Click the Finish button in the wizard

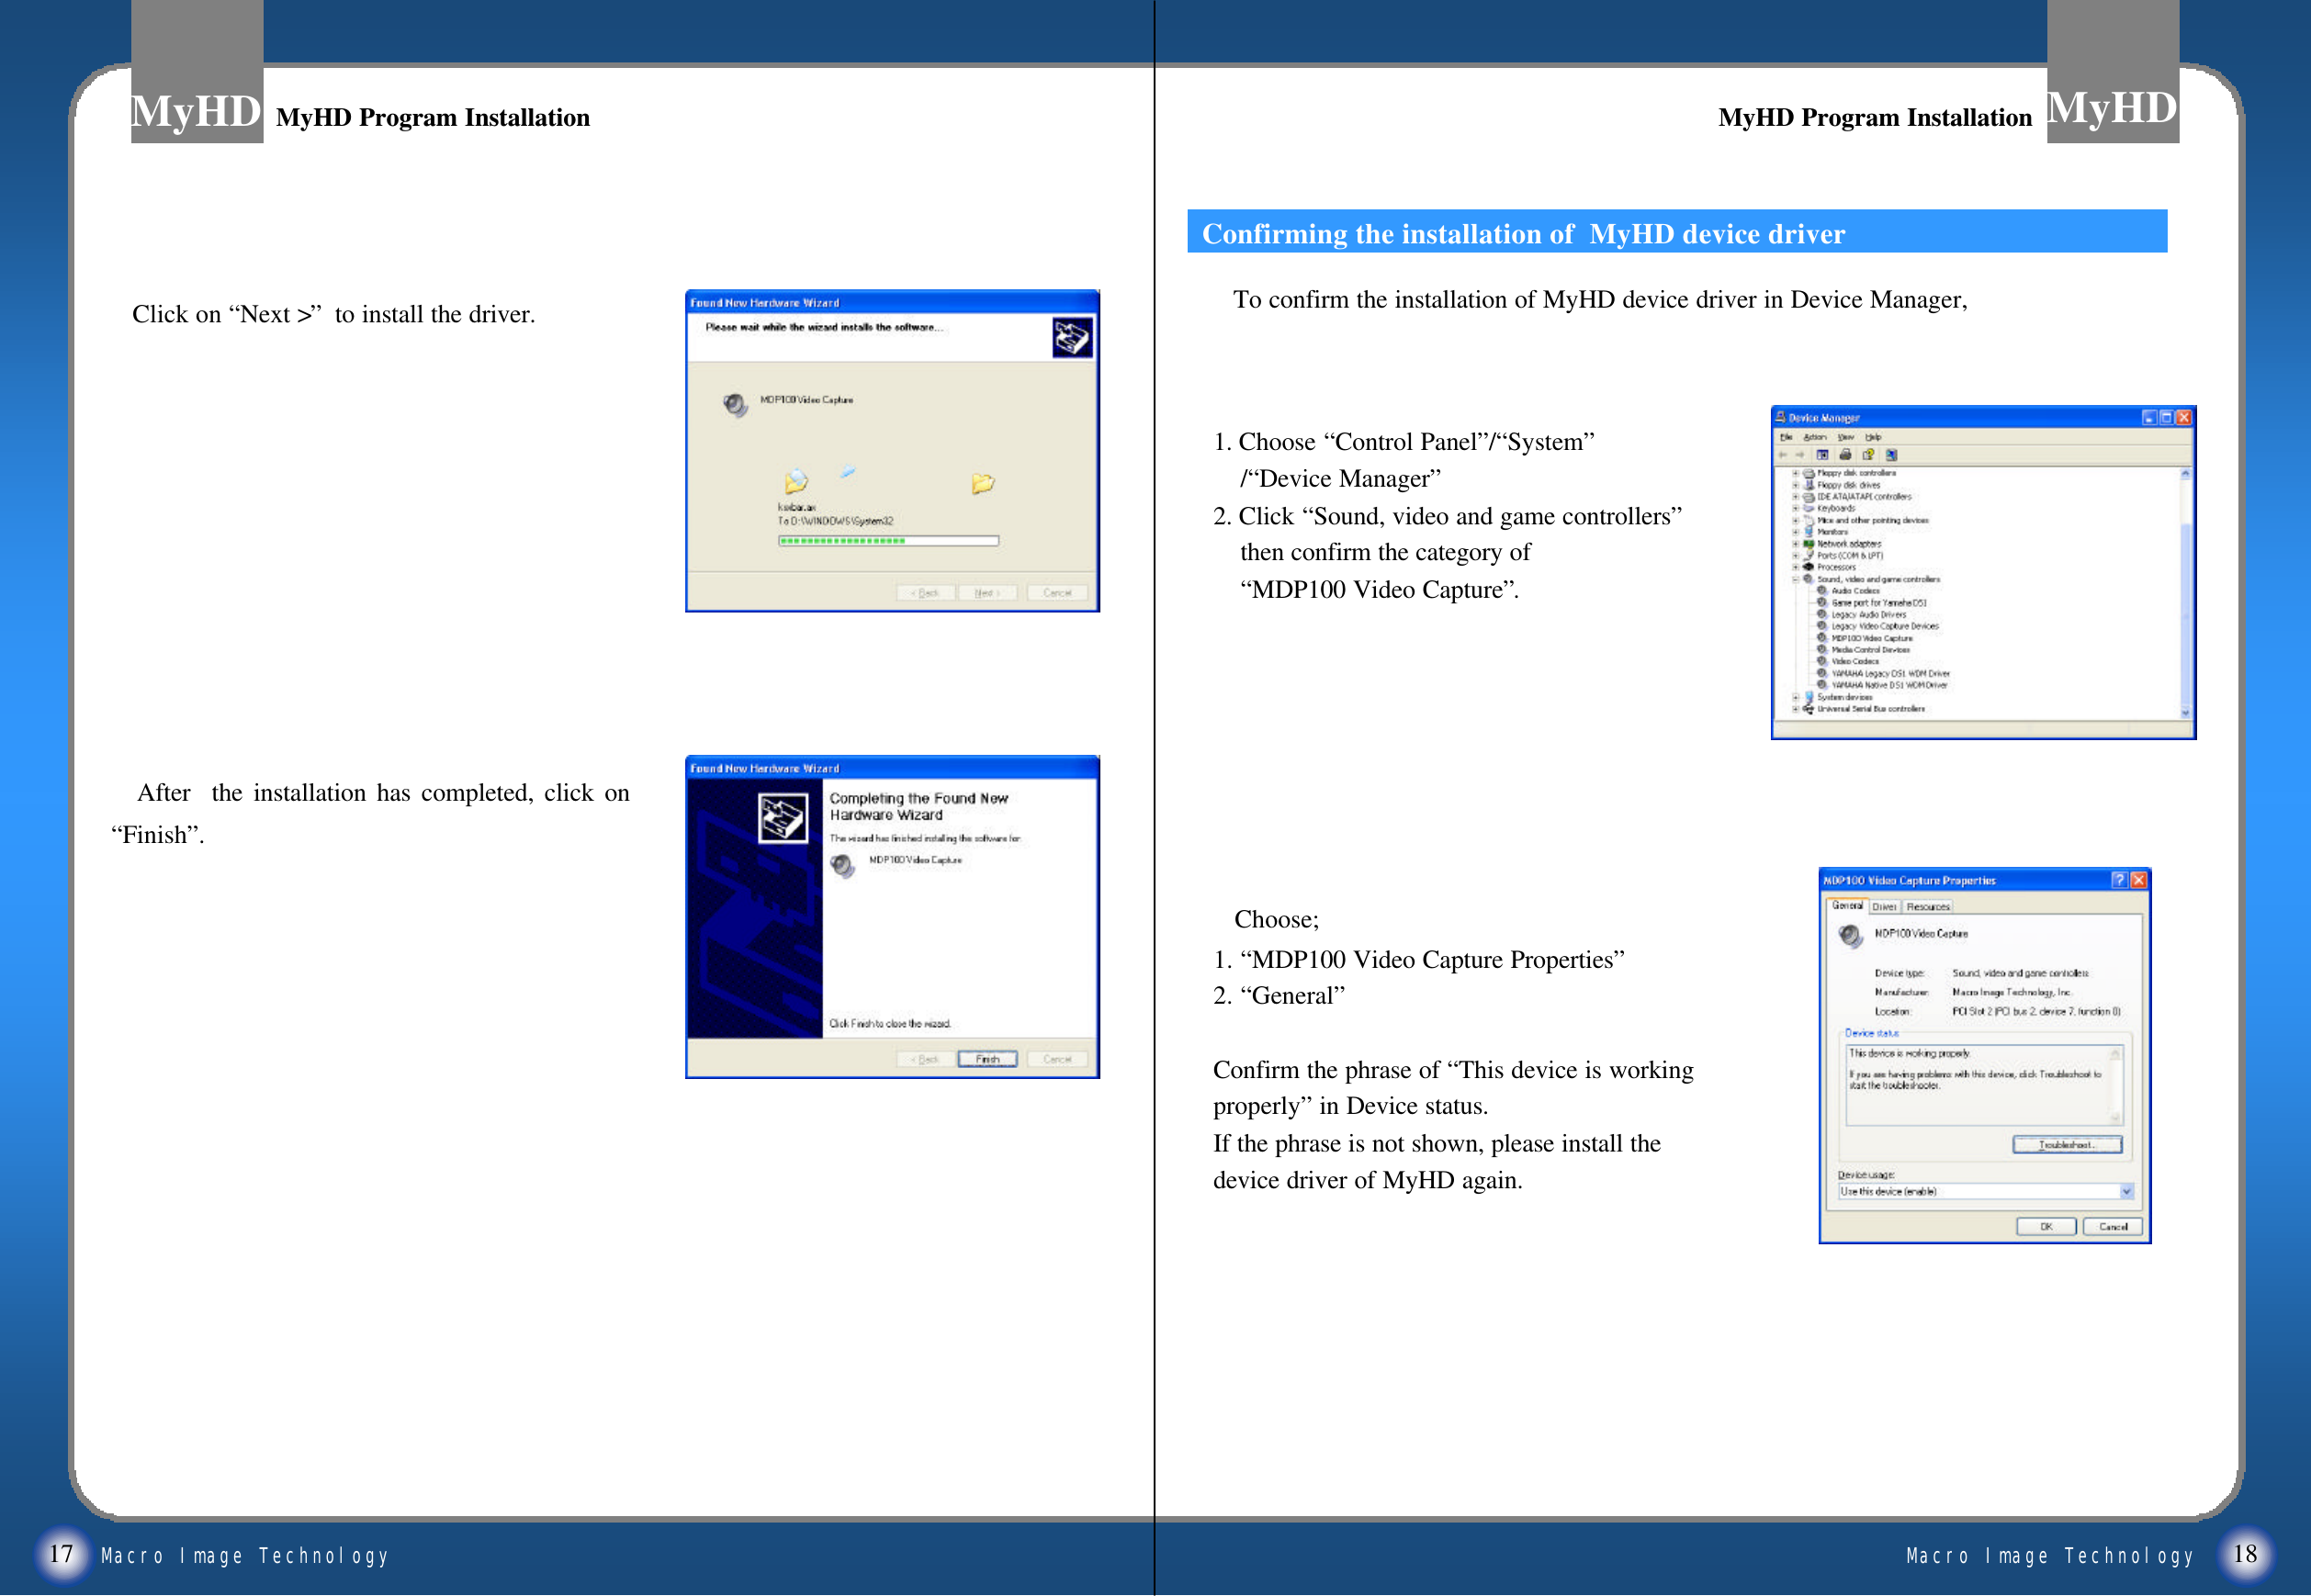click(987, 1059)
